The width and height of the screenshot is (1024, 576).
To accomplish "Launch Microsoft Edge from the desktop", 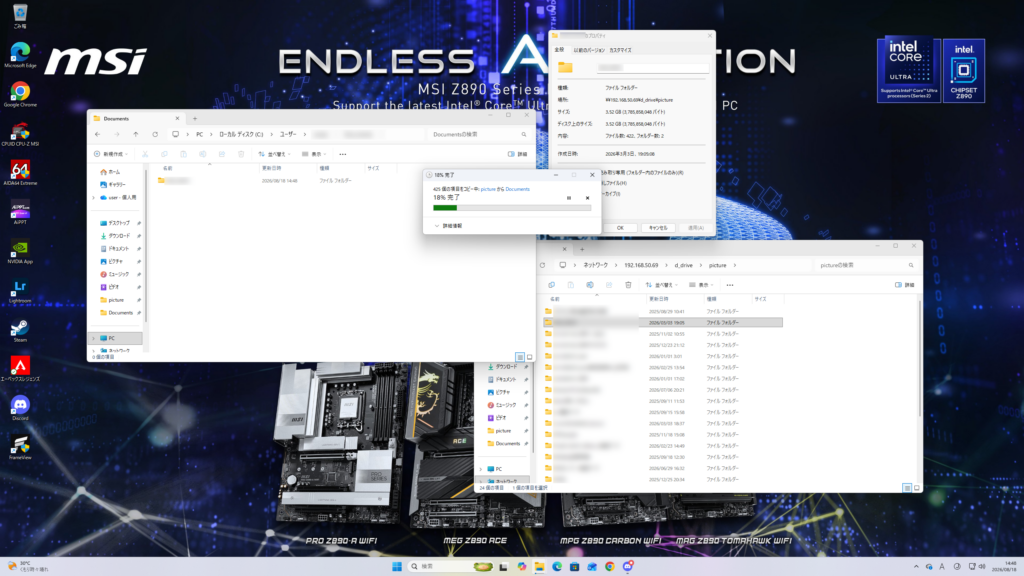I will [20, 55].
